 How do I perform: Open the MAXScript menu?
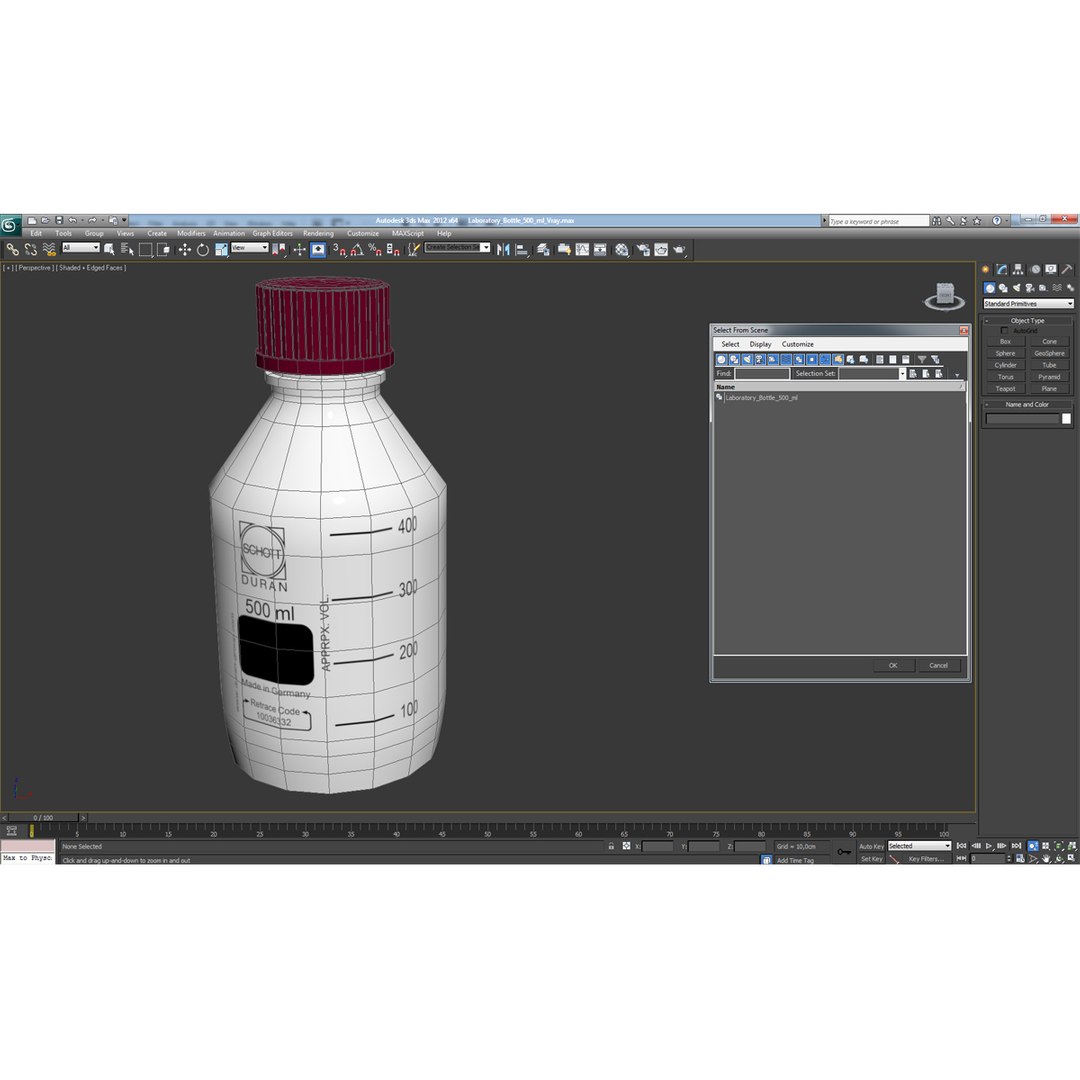tap(408, 233)
